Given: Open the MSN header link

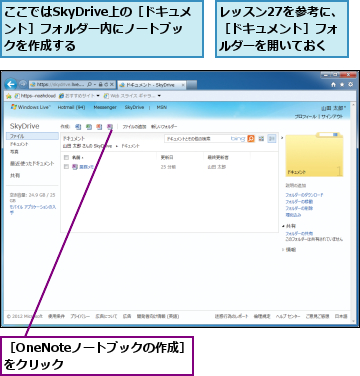Looking at the screenshot, I should 162,107.
